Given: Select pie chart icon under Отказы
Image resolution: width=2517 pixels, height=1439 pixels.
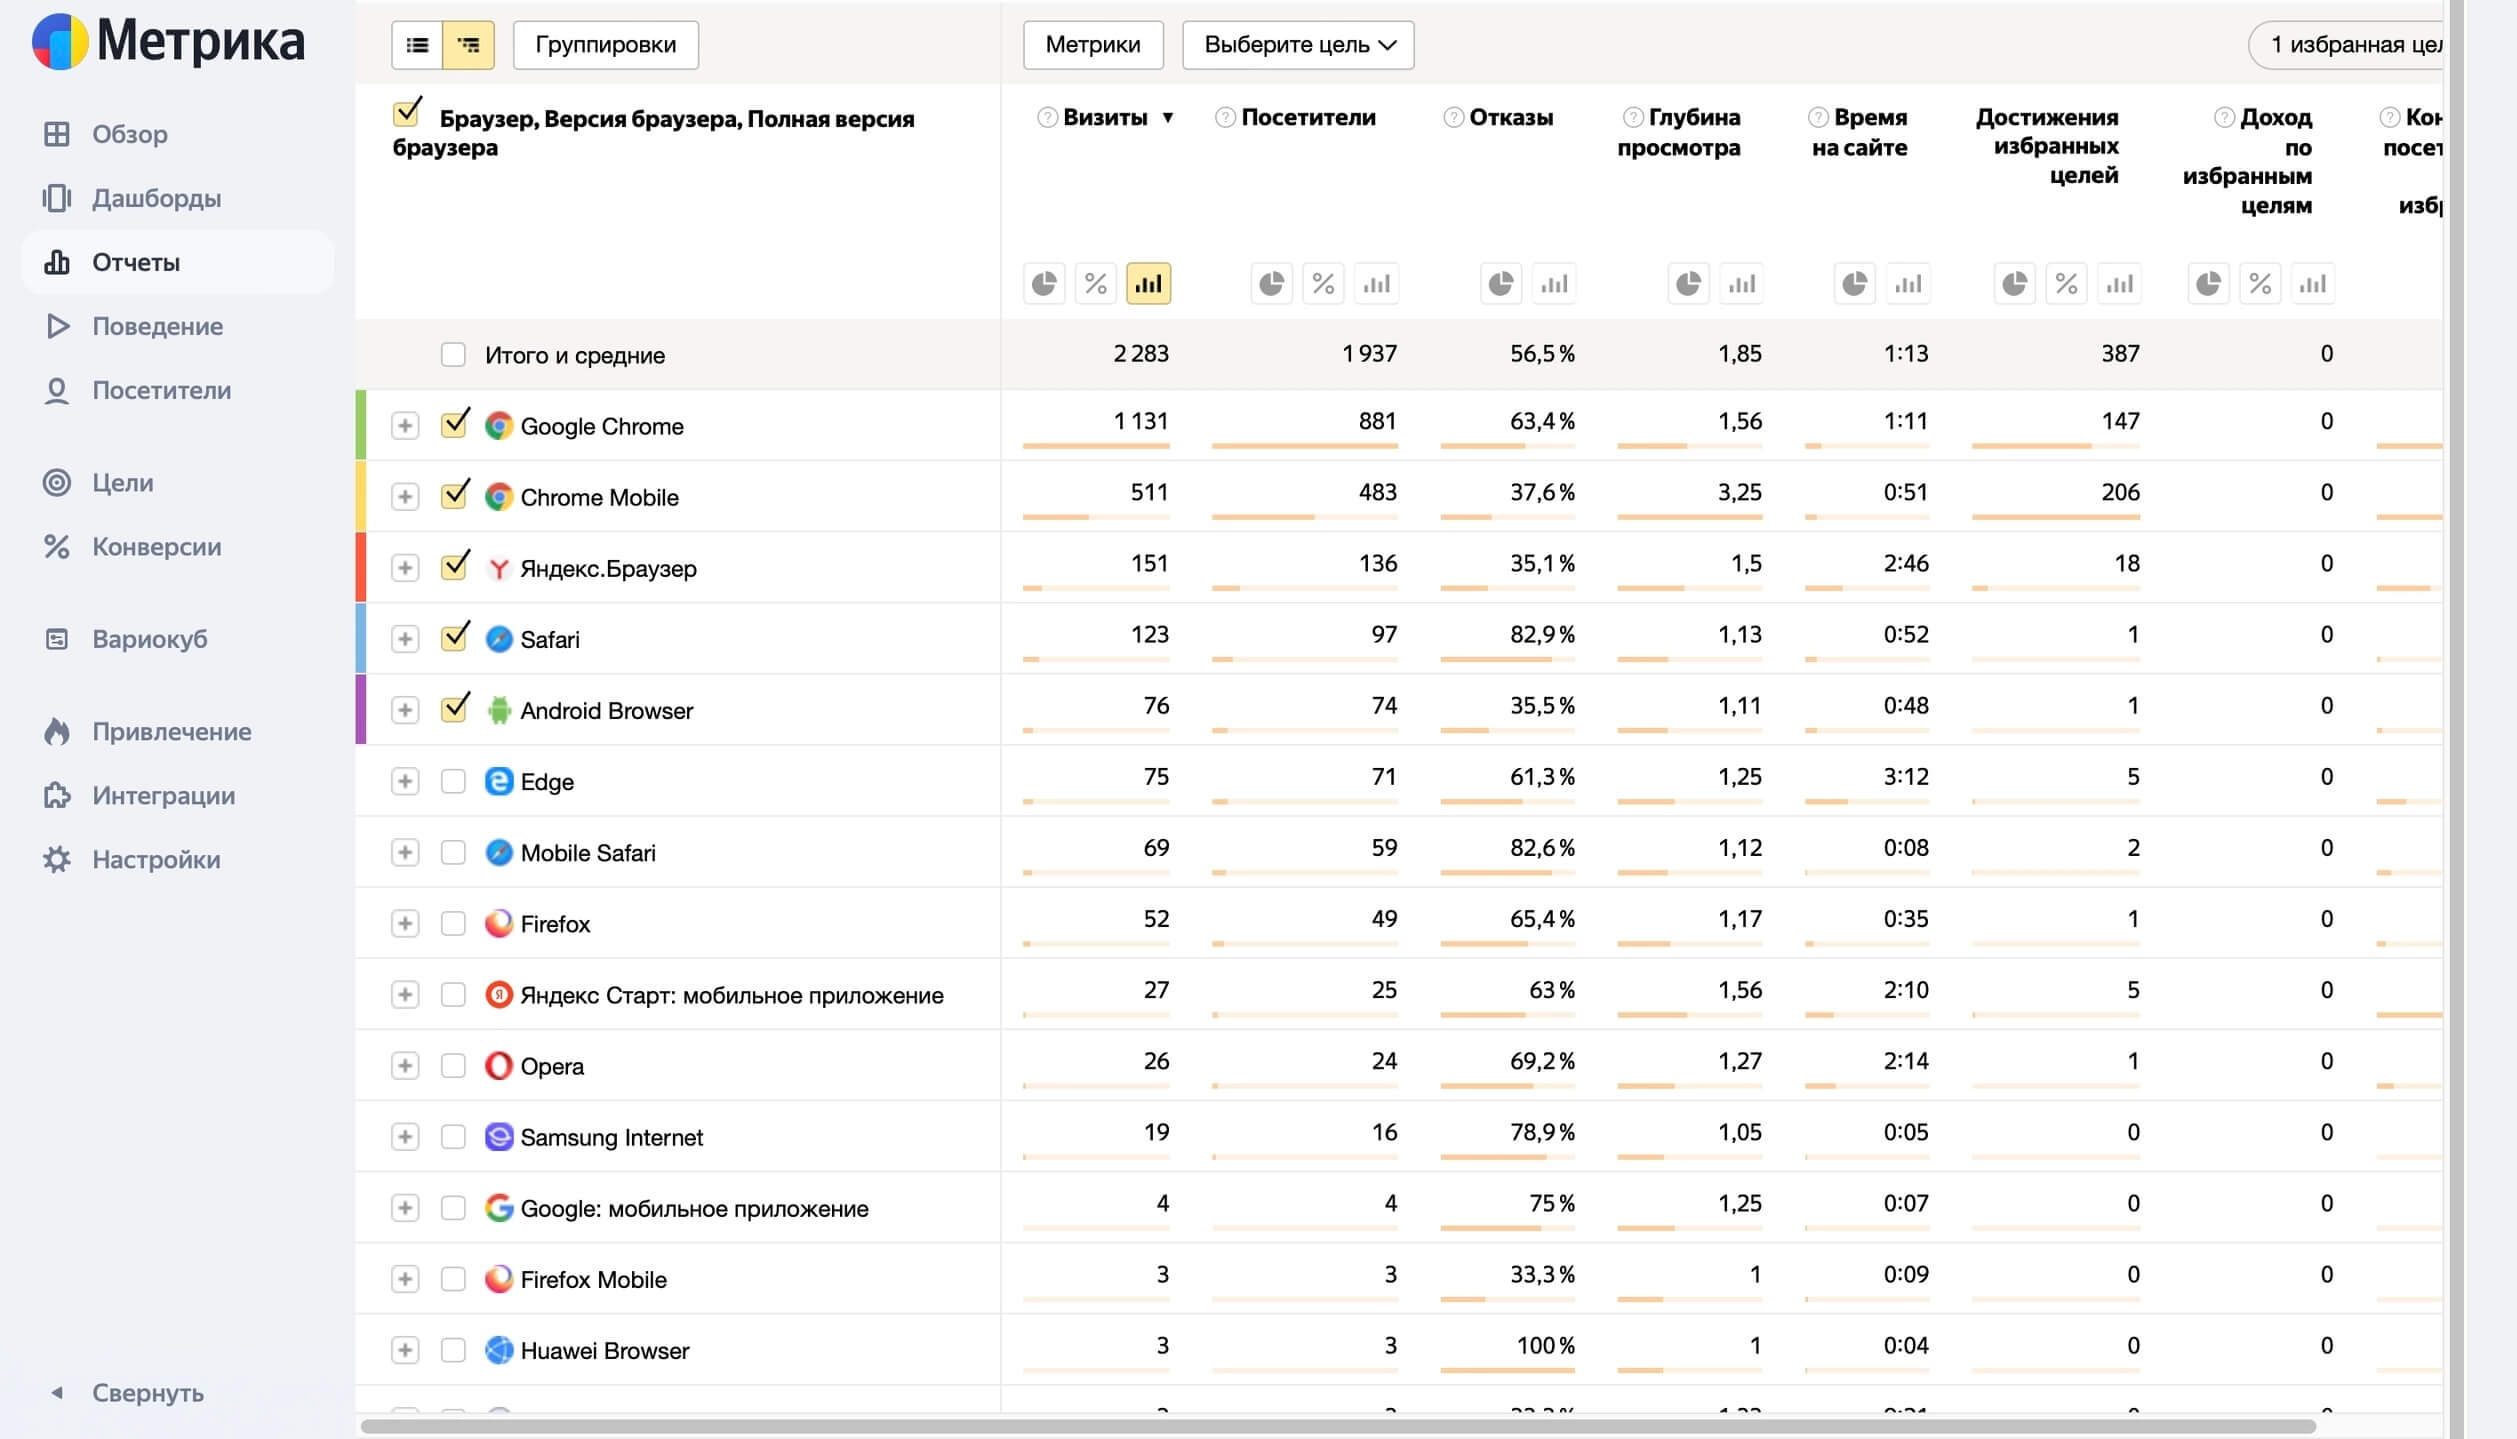Looking at the screenshot, I should [1501, 284].
